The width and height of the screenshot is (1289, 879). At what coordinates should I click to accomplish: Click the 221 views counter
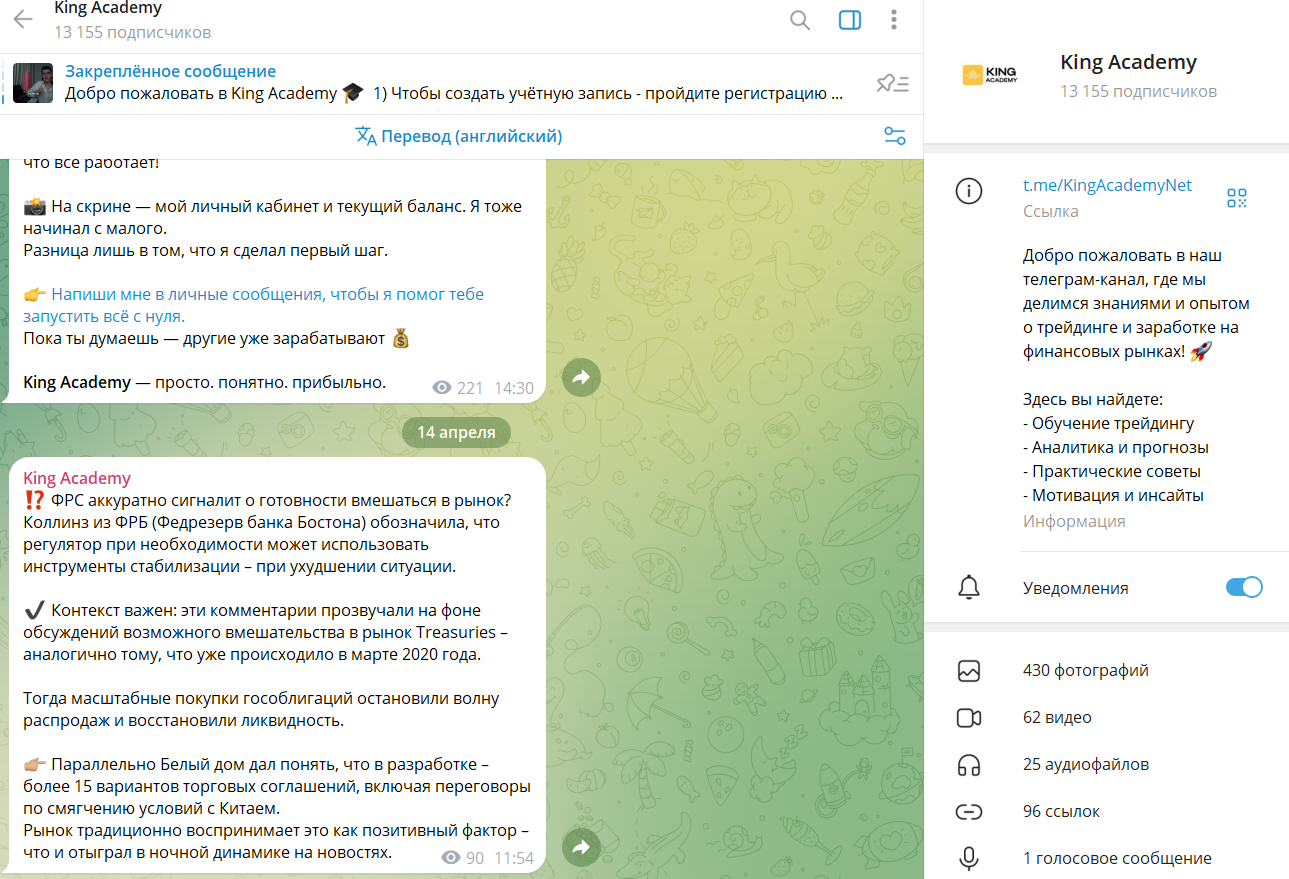[x=458, y=388]
